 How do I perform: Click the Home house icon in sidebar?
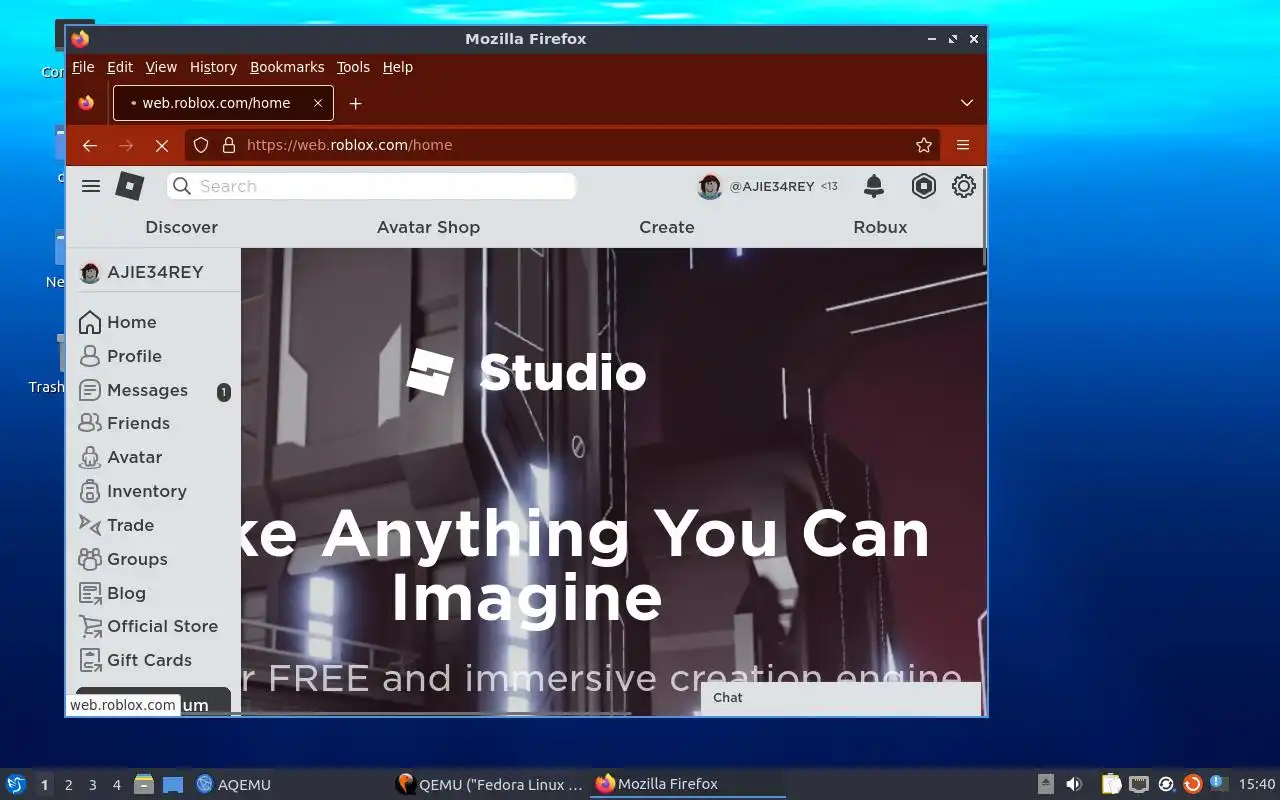tap(90, 322)
